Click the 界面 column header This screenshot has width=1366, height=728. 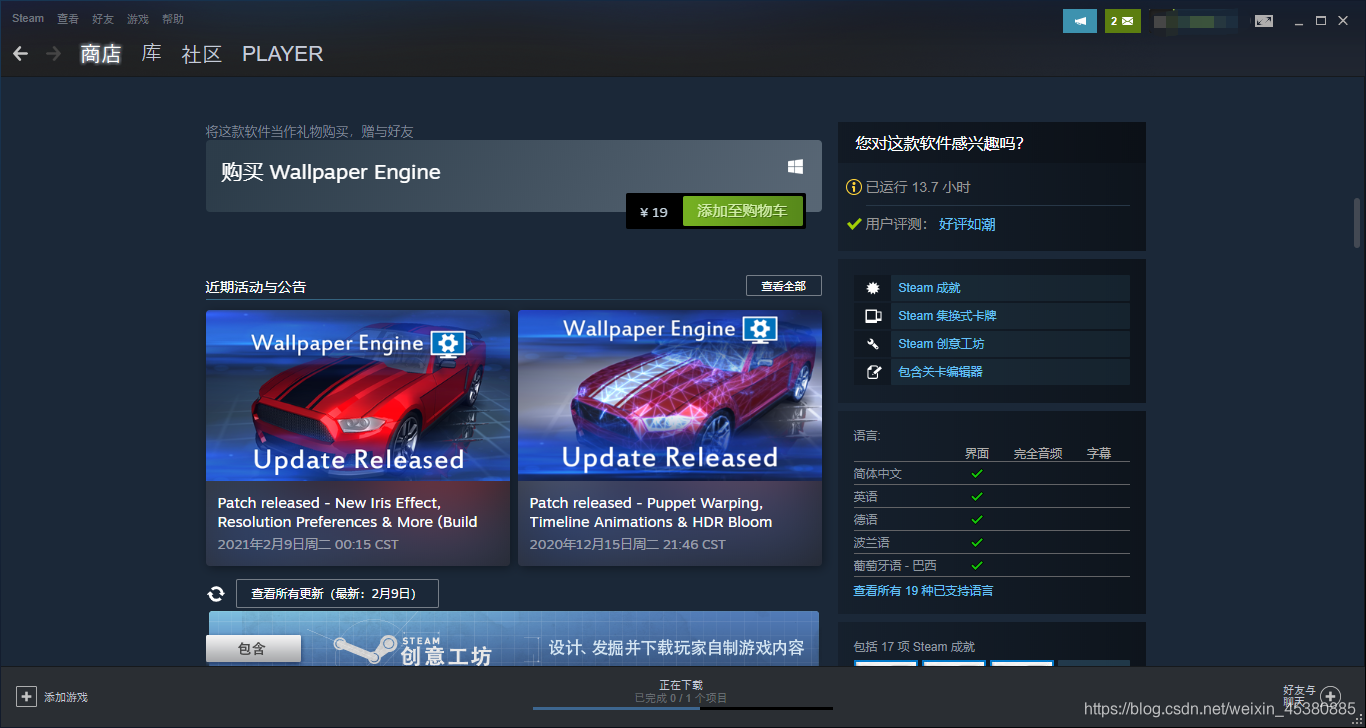[977, 454]
